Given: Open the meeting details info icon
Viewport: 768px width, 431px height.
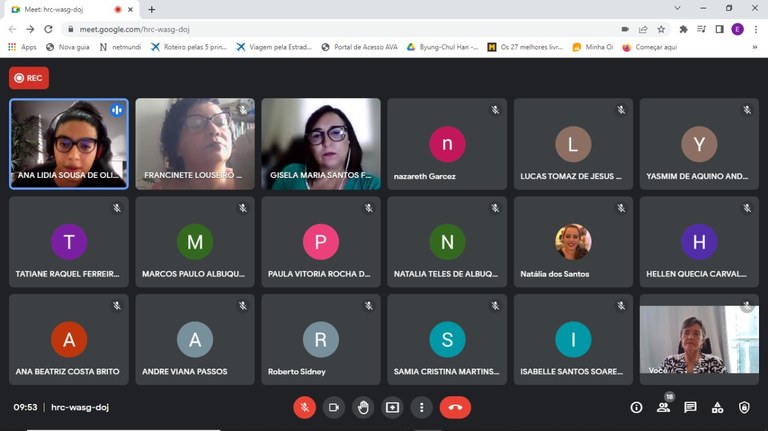Looking at the screenshot, I should click(x=636, y=407).
